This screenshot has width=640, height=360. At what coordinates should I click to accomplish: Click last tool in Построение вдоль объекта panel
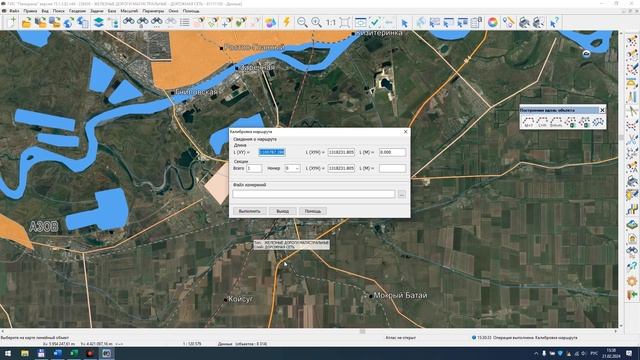pyautogui.click(x=598, y=122)
